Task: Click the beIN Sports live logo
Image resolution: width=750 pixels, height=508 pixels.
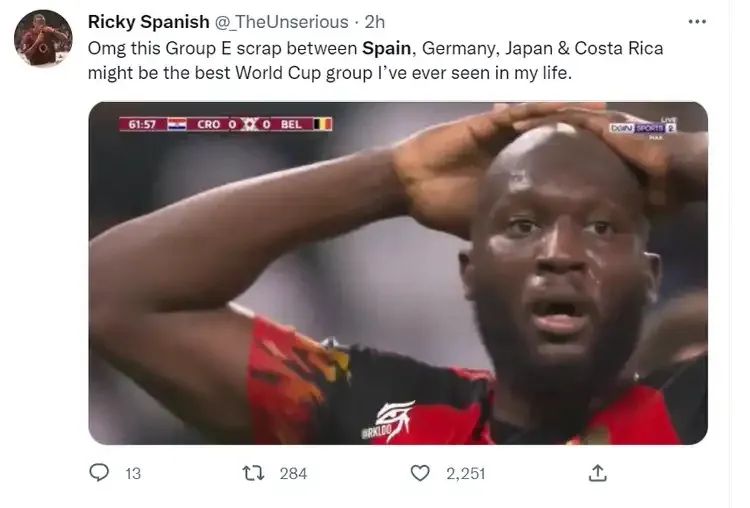Action: (x=643, y=128)
